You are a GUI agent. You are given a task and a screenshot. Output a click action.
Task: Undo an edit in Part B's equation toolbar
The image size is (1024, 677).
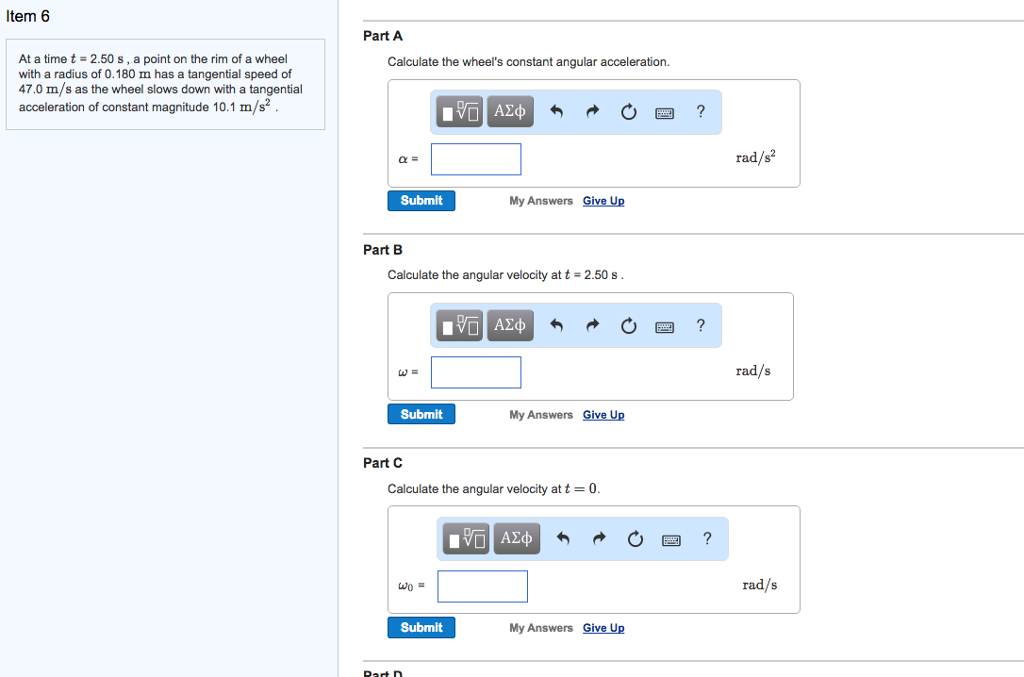(556, 325)
